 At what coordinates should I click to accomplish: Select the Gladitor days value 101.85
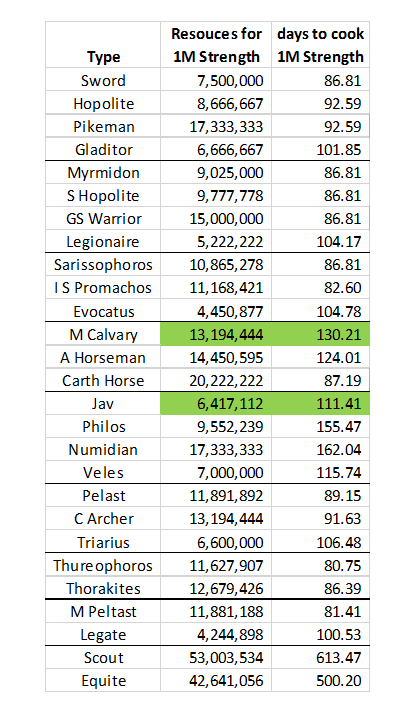(320, 149)
